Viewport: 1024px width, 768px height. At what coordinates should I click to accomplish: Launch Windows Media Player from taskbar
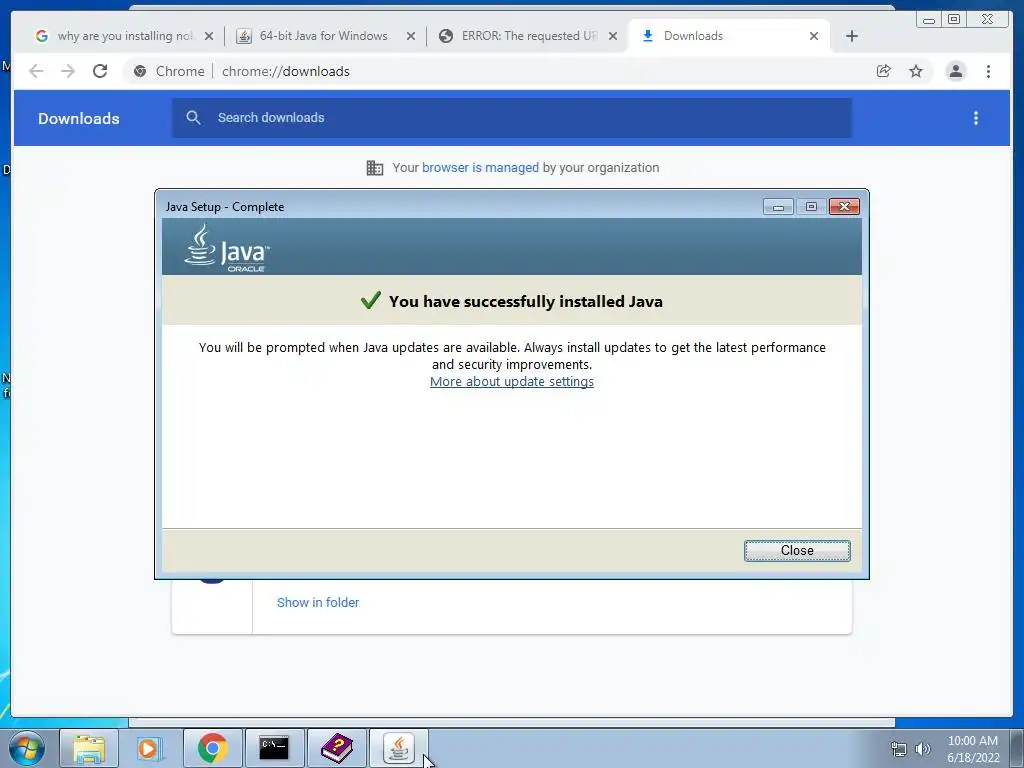click(x=150, y=748)
